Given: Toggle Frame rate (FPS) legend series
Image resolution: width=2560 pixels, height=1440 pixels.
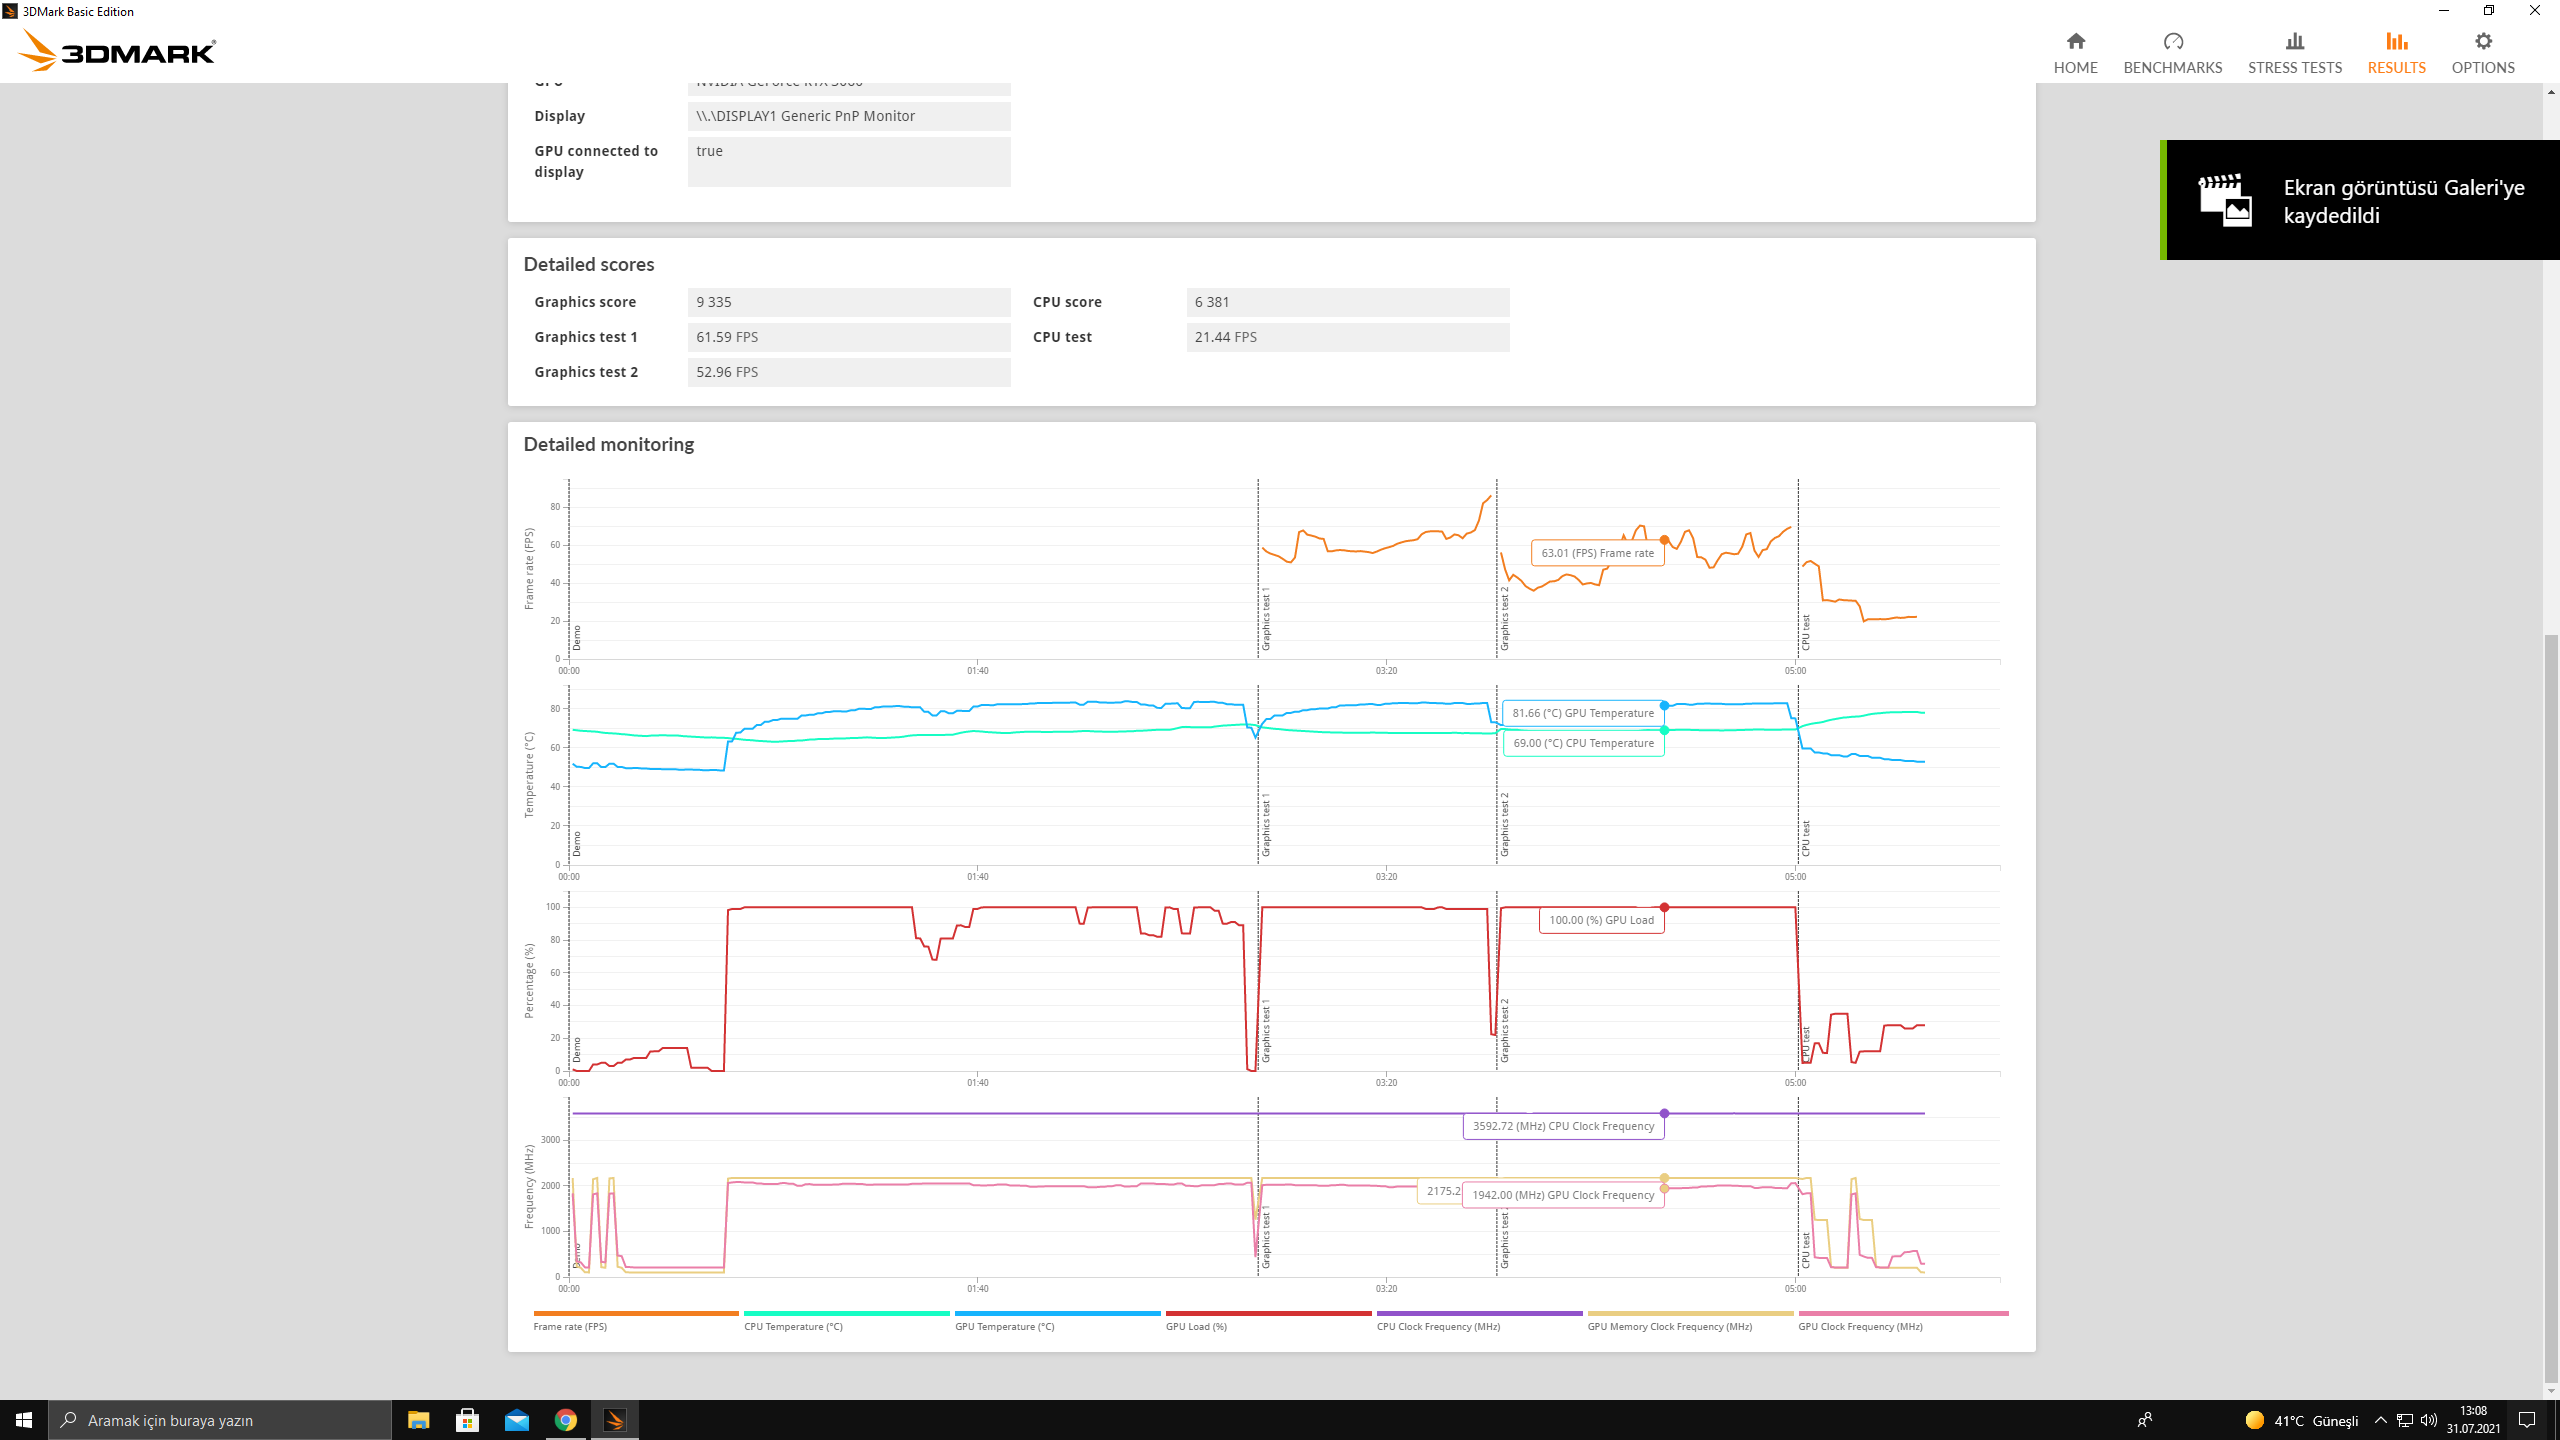Looking at the screenshot, I should pos(570,1326).
